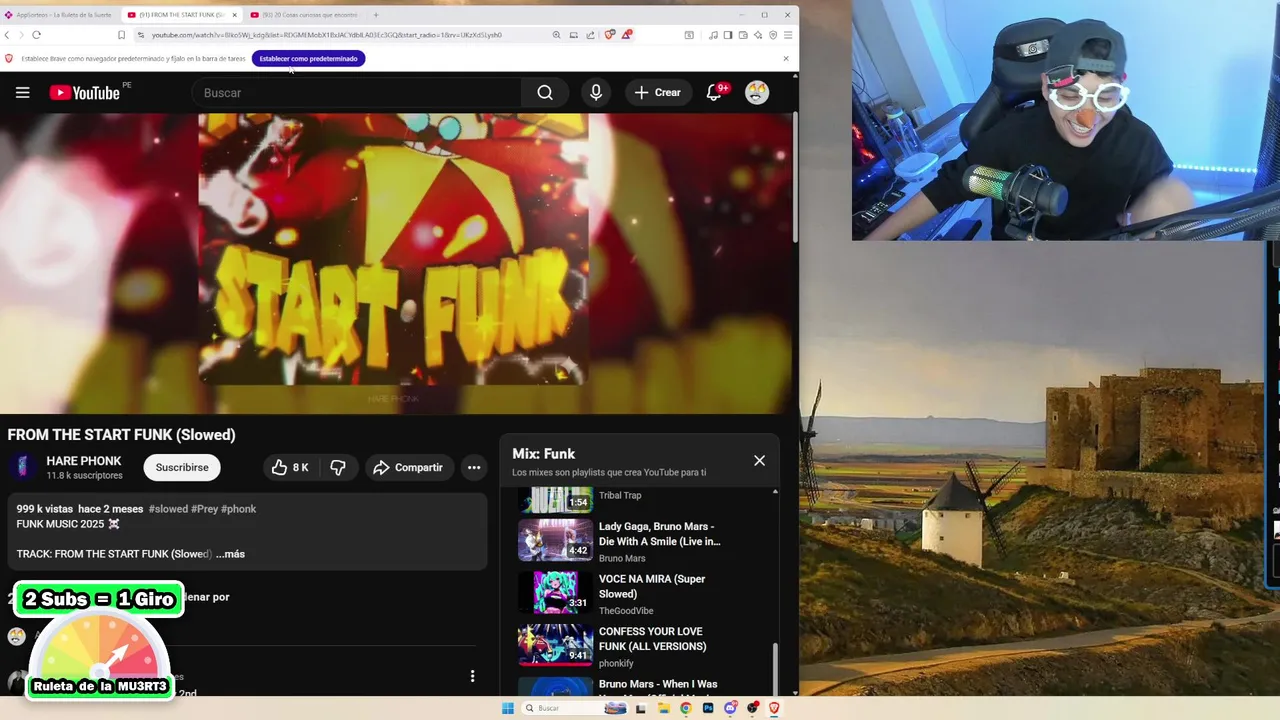Share the video via Compartir
The image size is (1280, 720).
click(x=408, y=467)
